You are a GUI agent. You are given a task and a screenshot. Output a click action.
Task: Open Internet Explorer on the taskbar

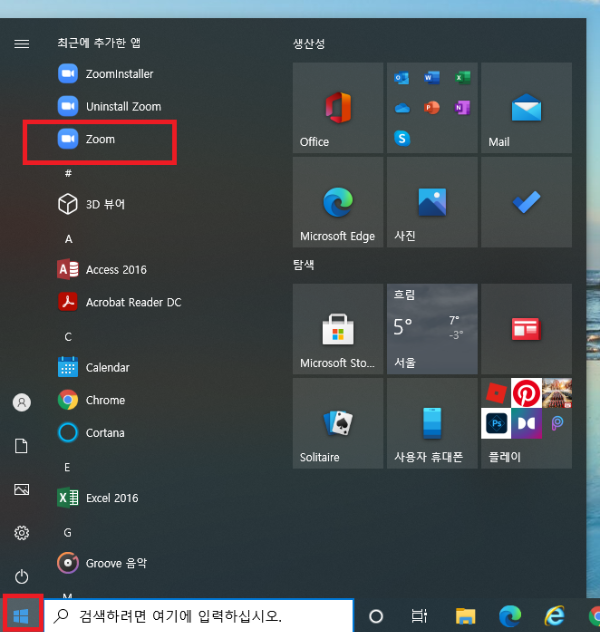click(554, 616)
